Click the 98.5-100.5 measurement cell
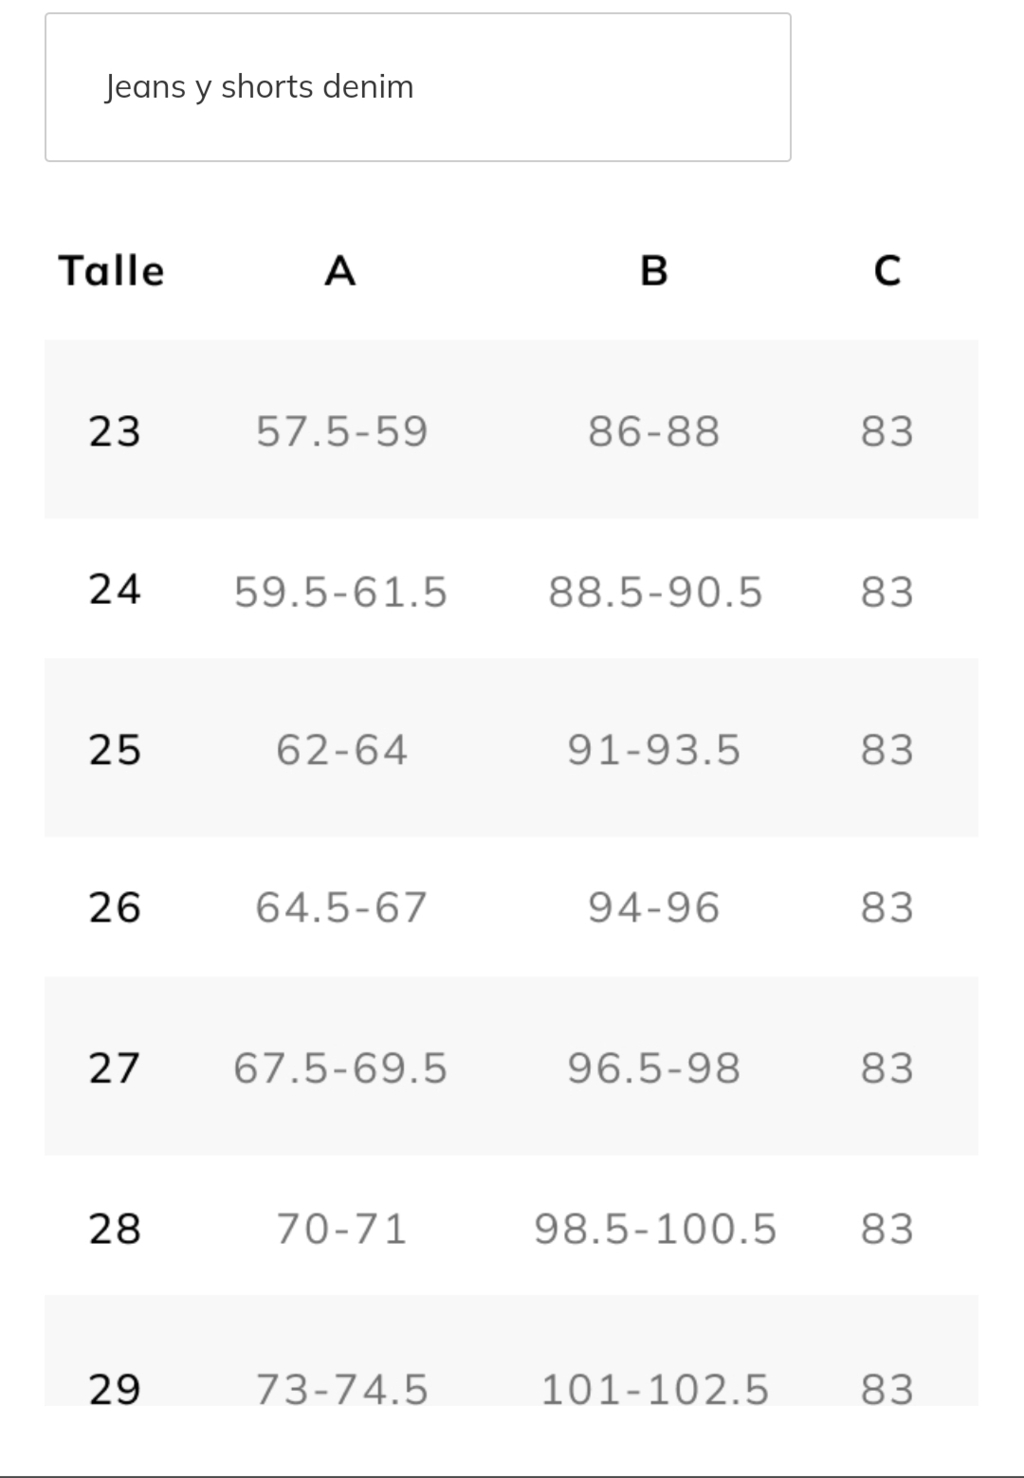Viewport: 1024px width, 1478px height. click(655, 1228)
